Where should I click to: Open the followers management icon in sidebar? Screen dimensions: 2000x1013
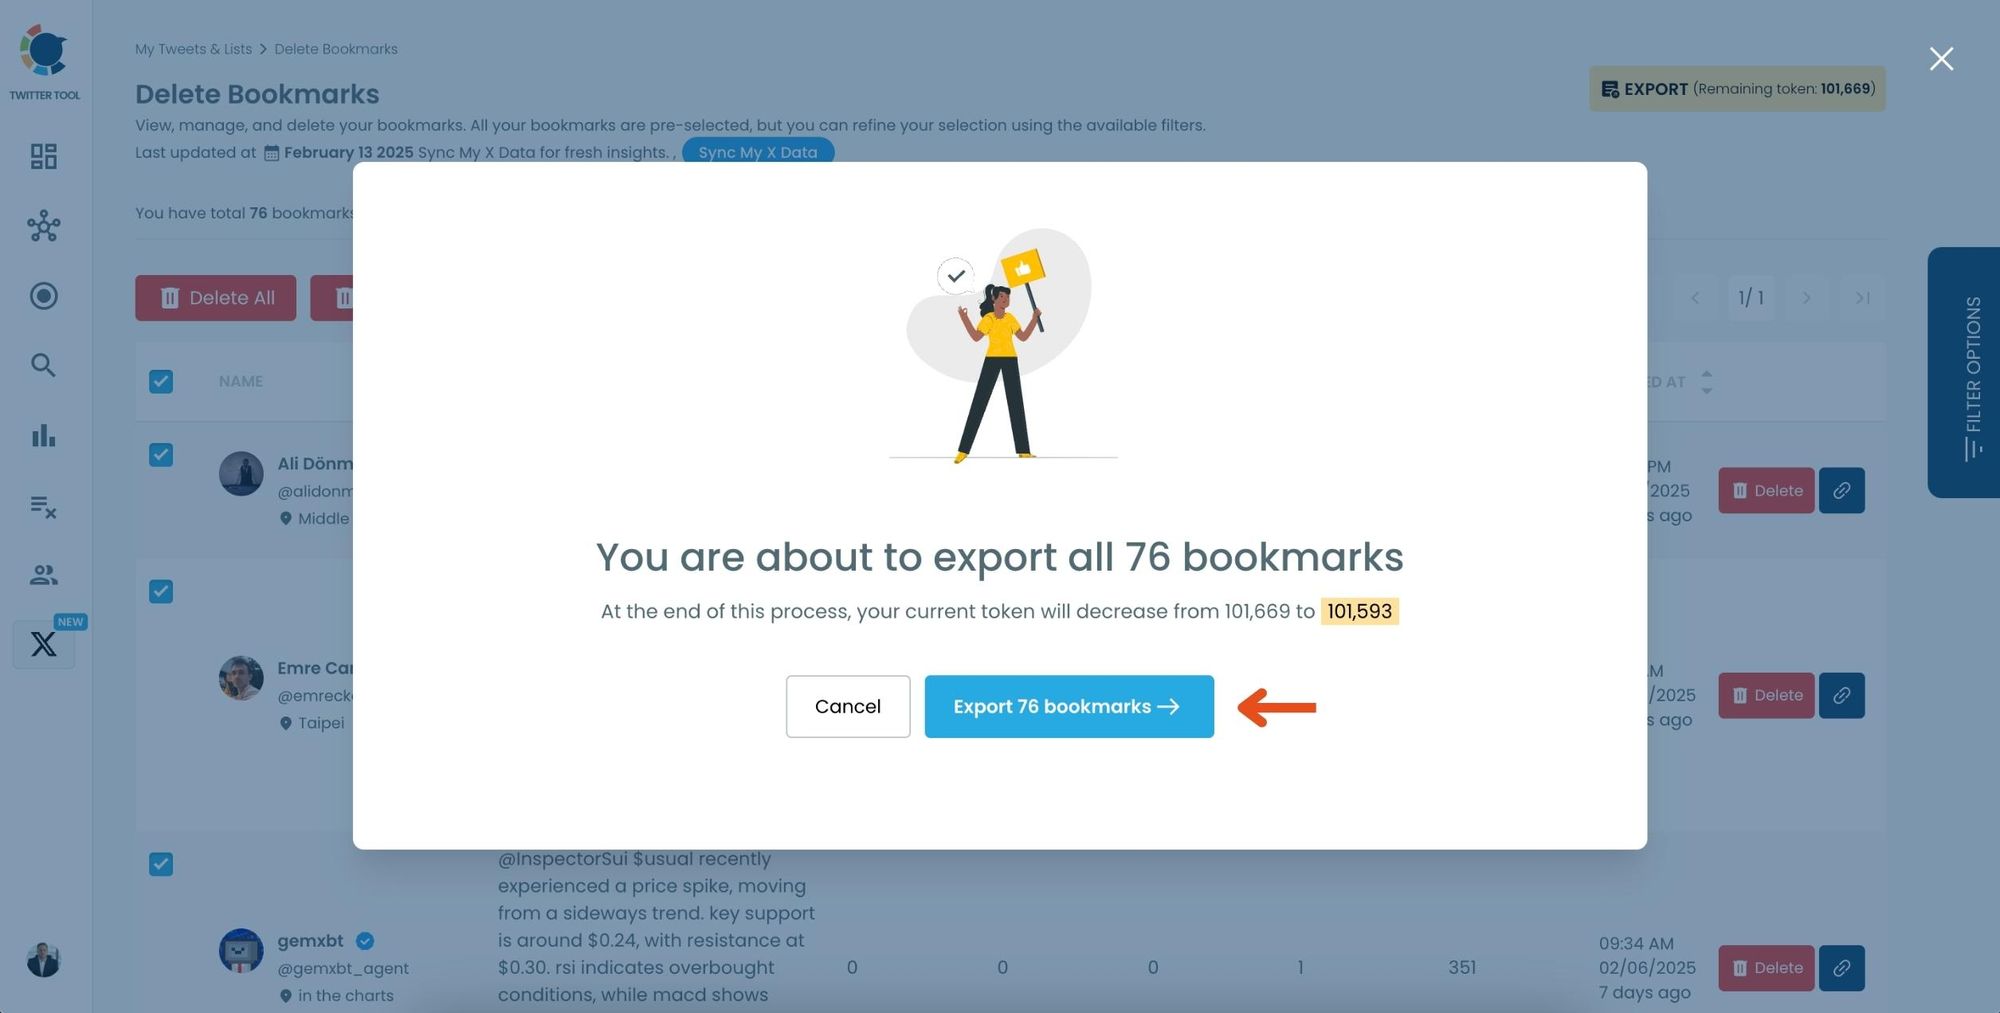(x=43, y=574)
